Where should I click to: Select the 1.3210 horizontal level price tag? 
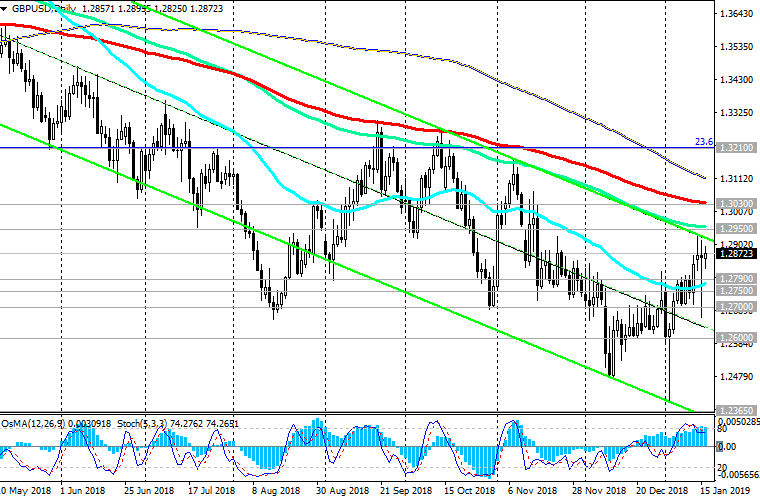coord(735,147)
